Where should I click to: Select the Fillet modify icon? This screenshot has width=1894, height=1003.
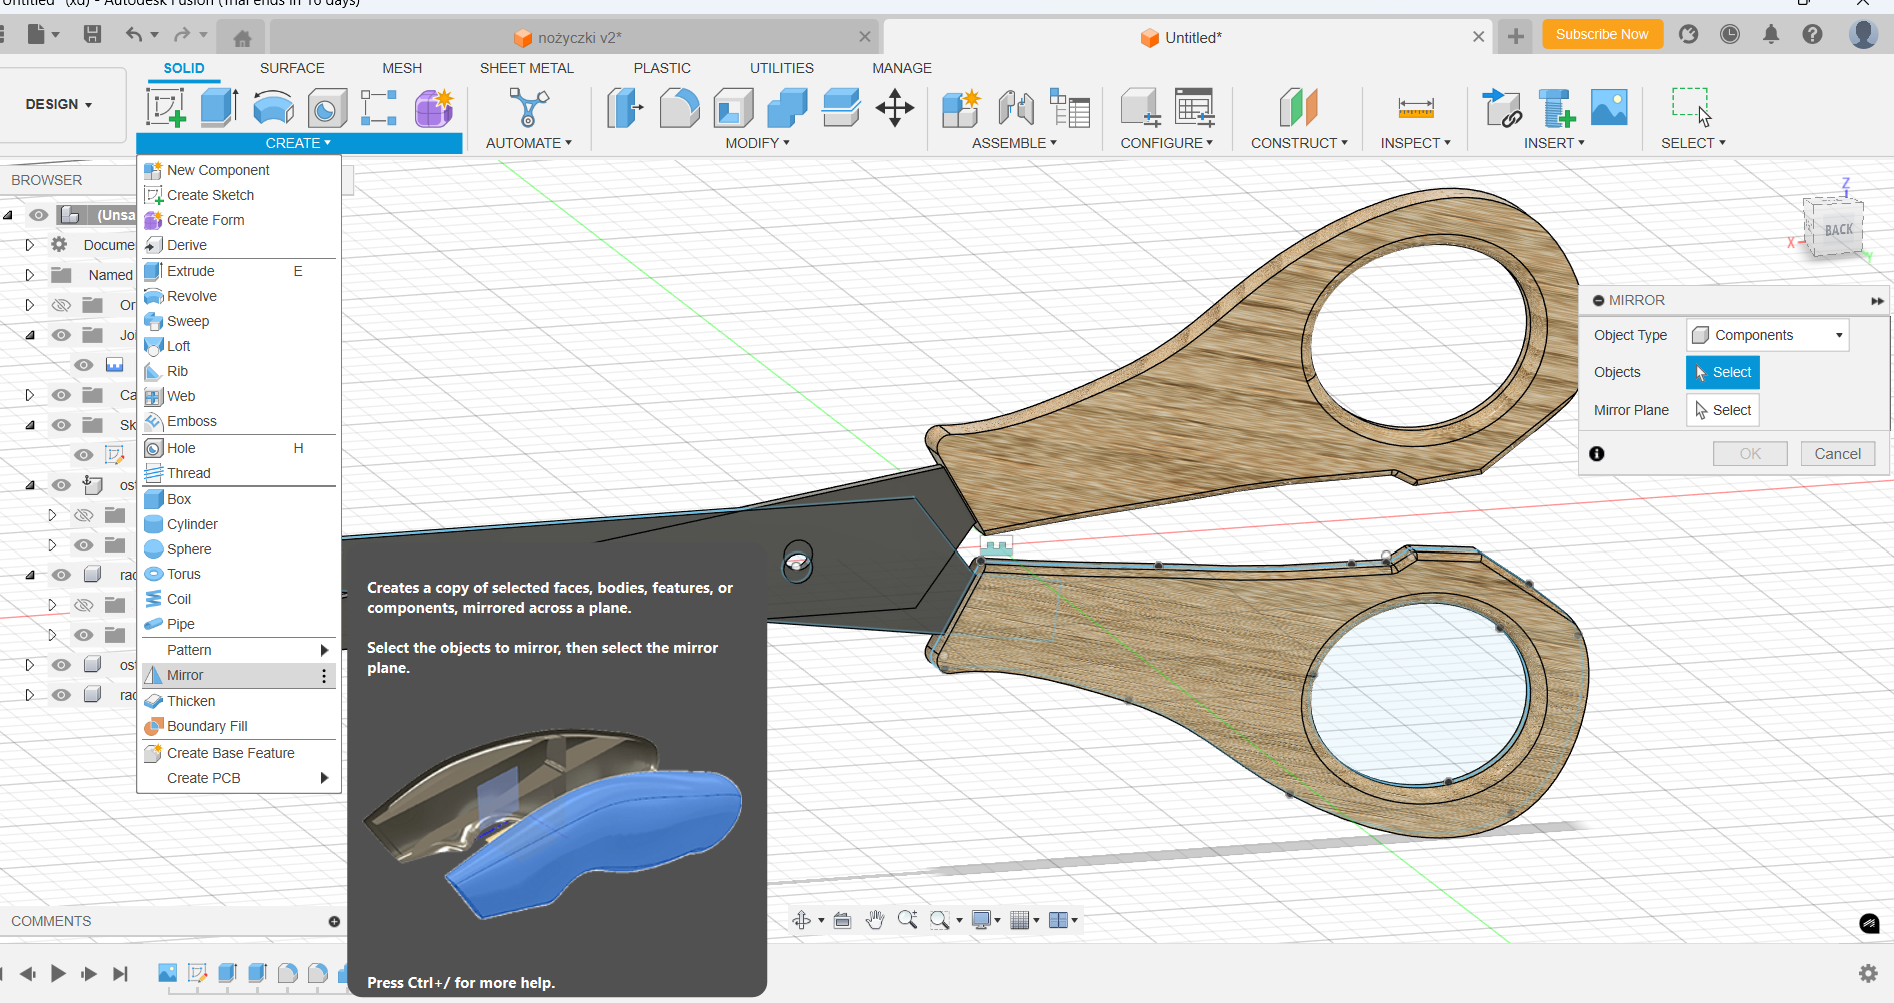tap(679, 108)
